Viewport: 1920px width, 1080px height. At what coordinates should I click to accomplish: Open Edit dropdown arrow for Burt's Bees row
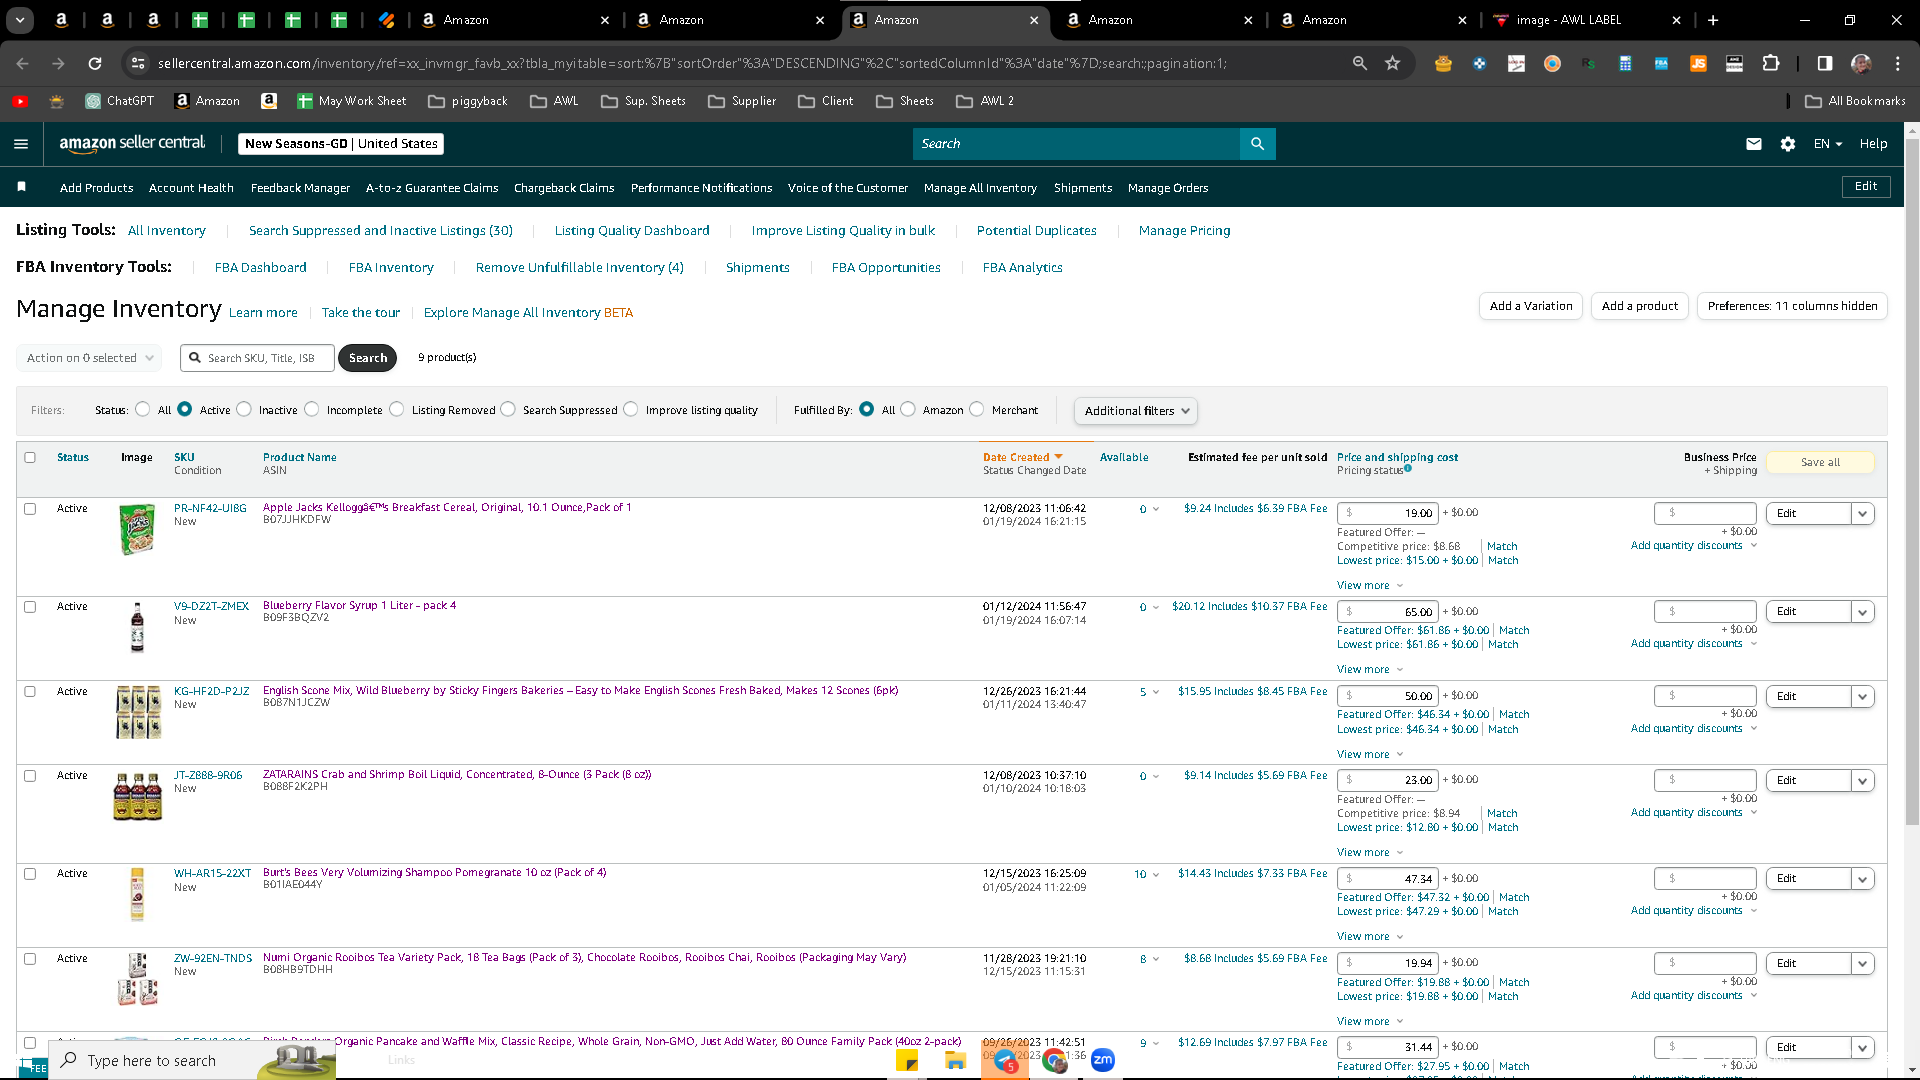[x=1863, y=879]
